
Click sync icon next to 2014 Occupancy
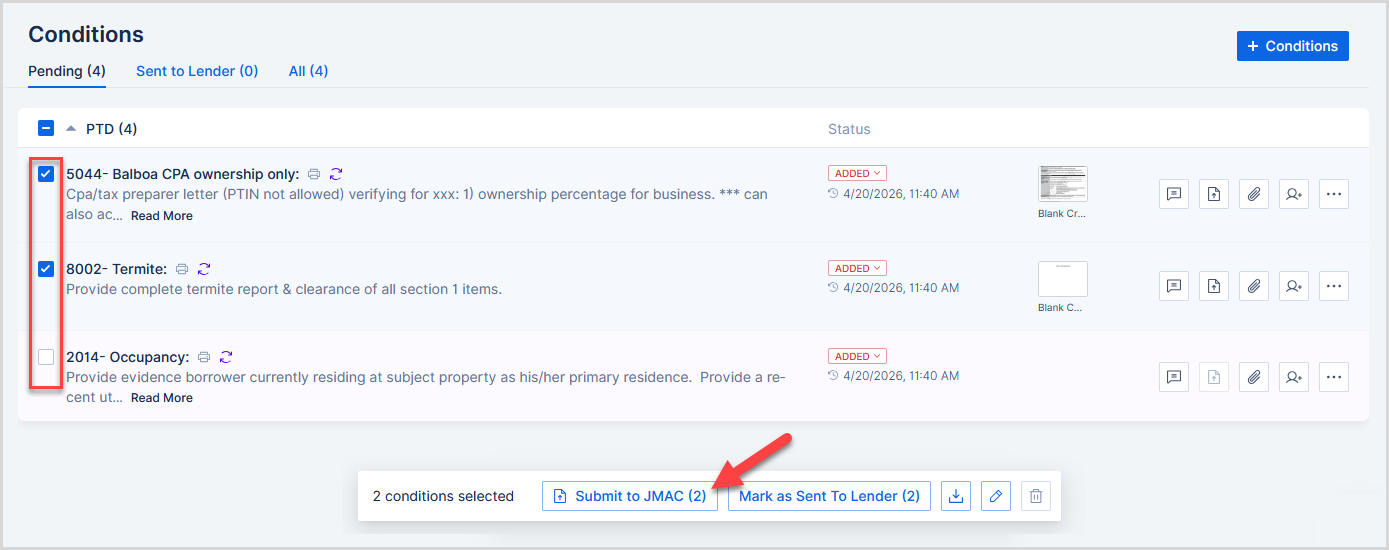tap(226, 357)
